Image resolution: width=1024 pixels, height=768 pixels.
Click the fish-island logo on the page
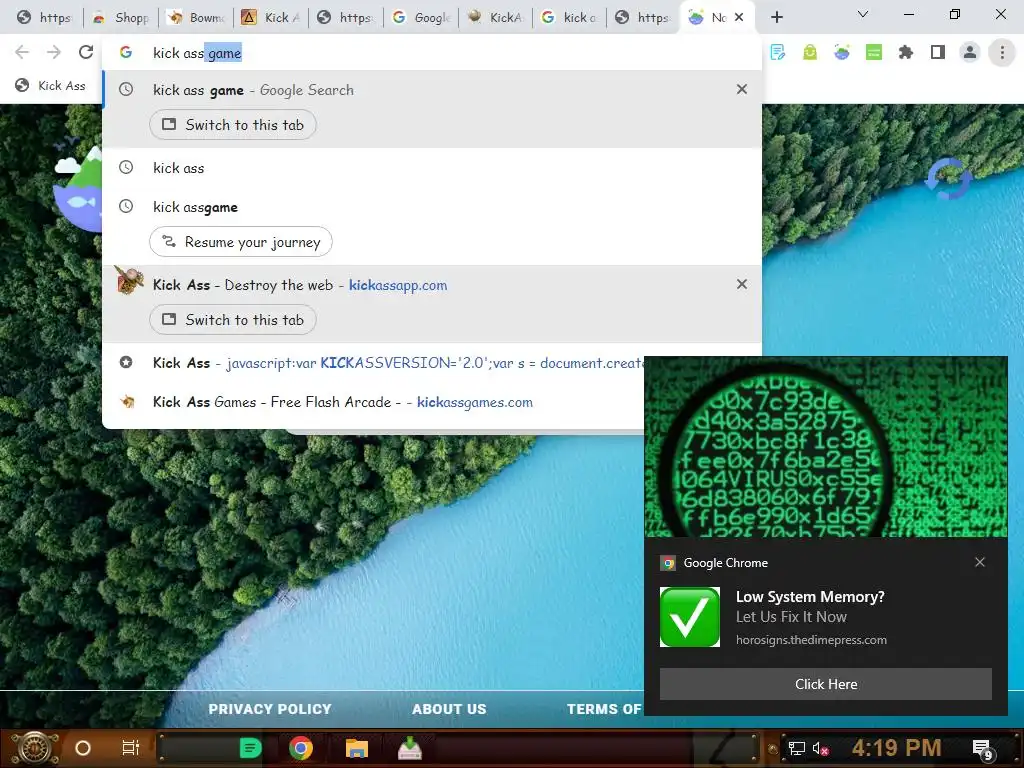[78, 189]
